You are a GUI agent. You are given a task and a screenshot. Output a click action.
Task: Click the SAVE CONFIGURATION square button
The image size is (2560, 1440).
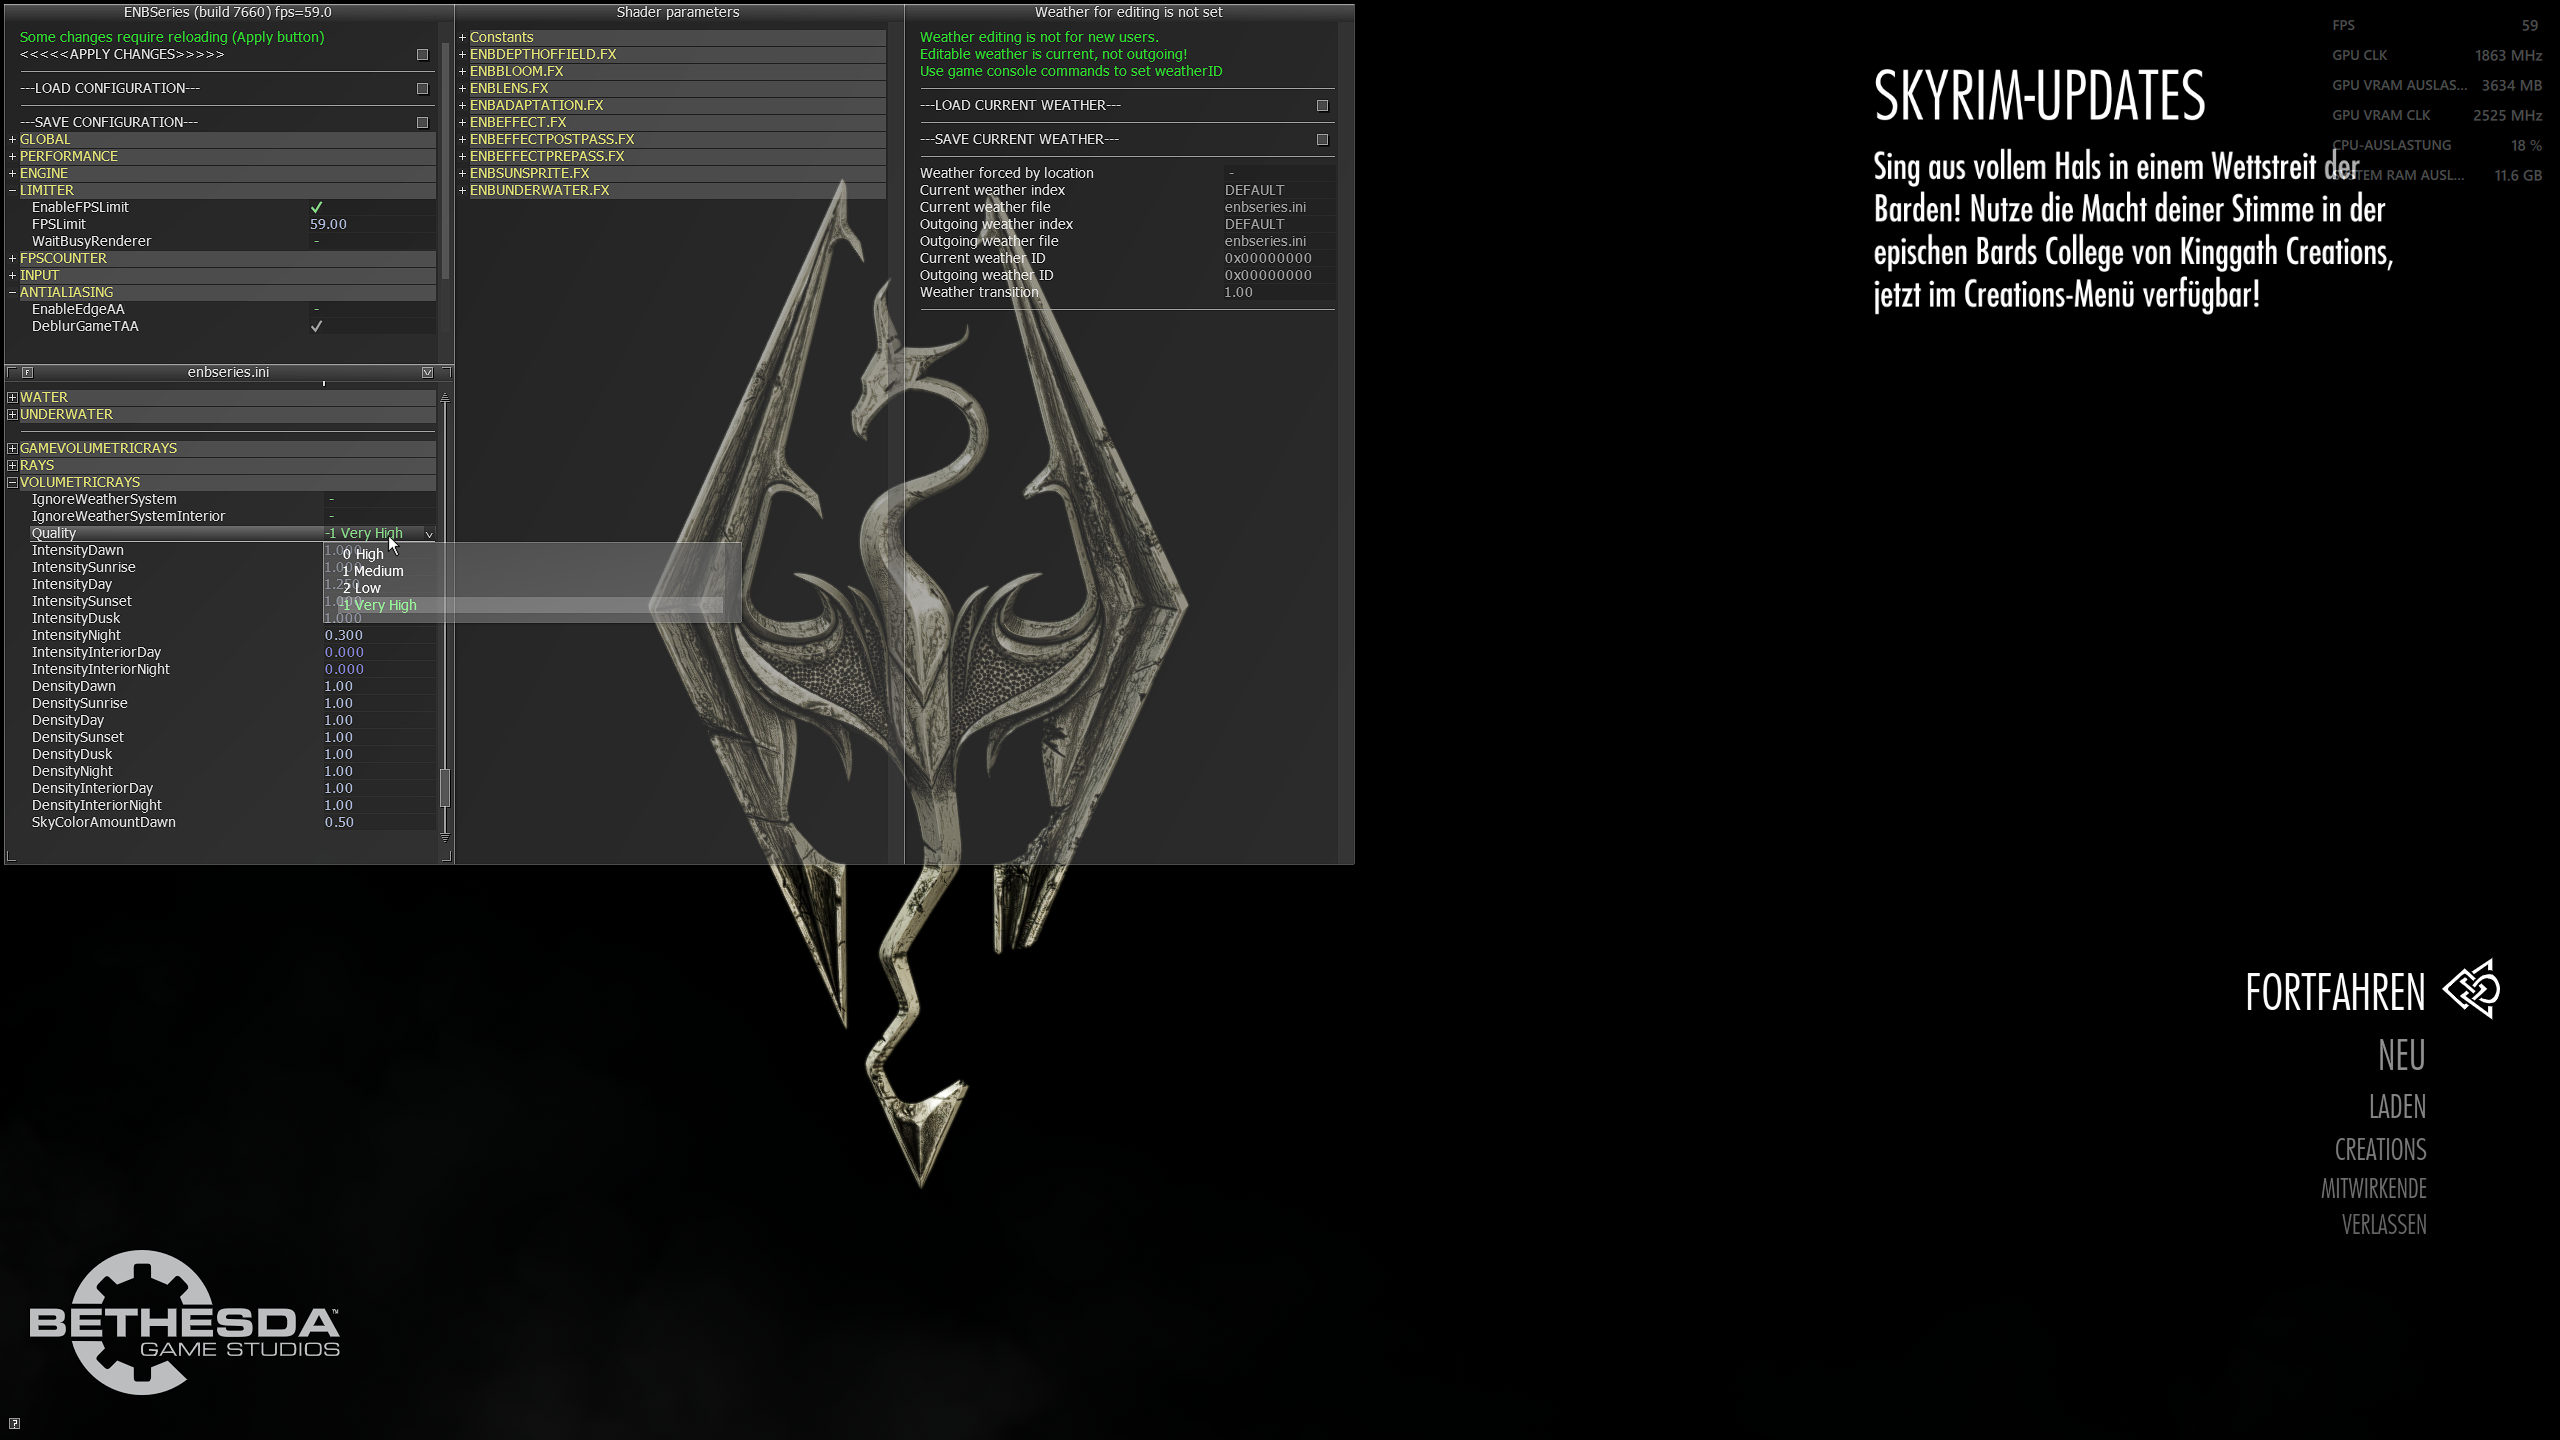coord(422,122)
